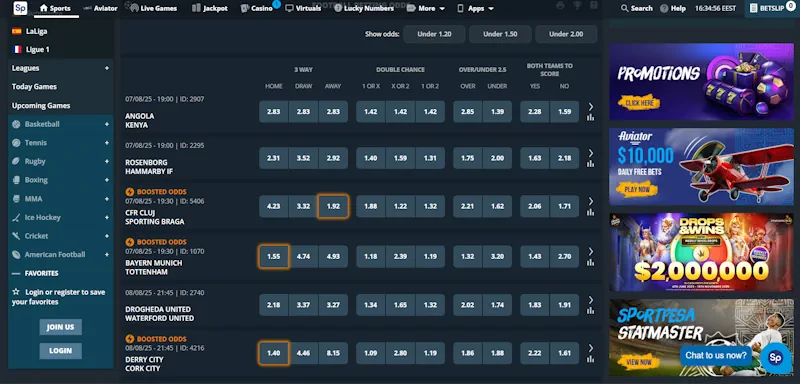Expand the Rugby plus sign
Viewport: 800px width, 384px height.
107,161
